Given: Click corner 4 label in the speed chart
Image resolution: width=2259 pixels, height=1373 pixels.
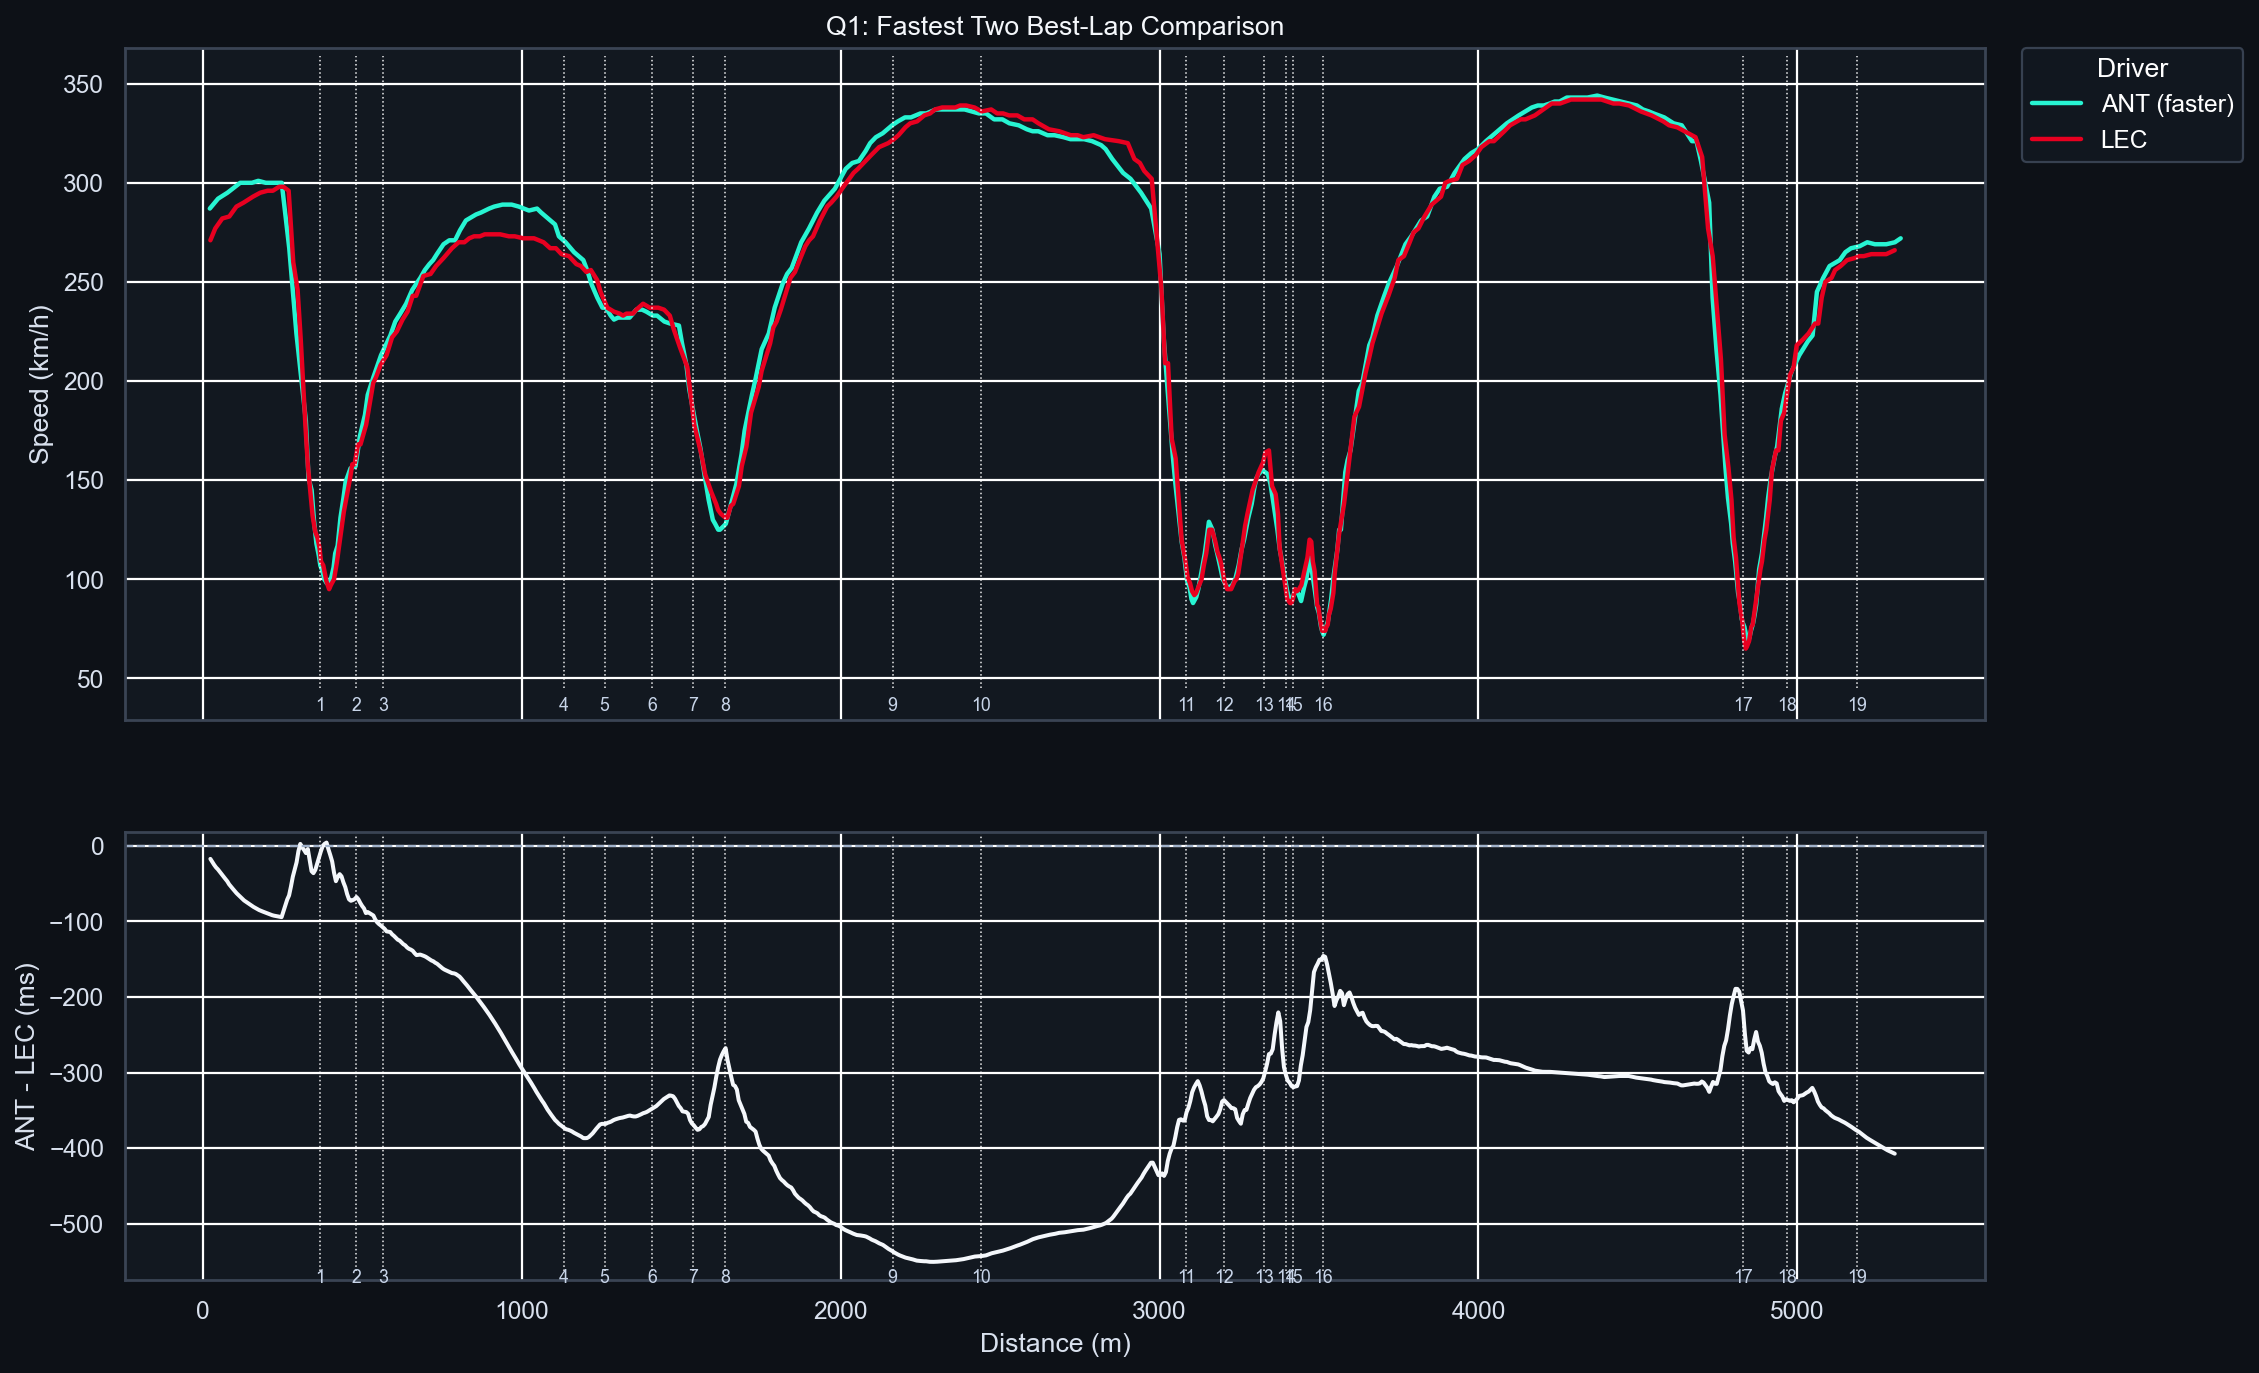Looking at the screenshot, I should click(564, 705).
